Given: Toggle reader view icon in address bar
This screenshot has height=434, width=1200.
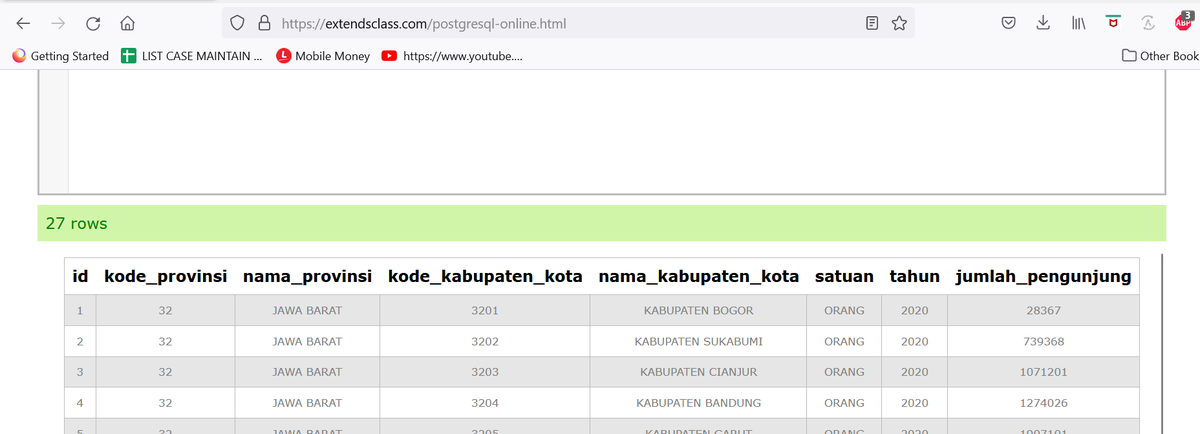Looking at the screenshot, I should pos(872,23).
